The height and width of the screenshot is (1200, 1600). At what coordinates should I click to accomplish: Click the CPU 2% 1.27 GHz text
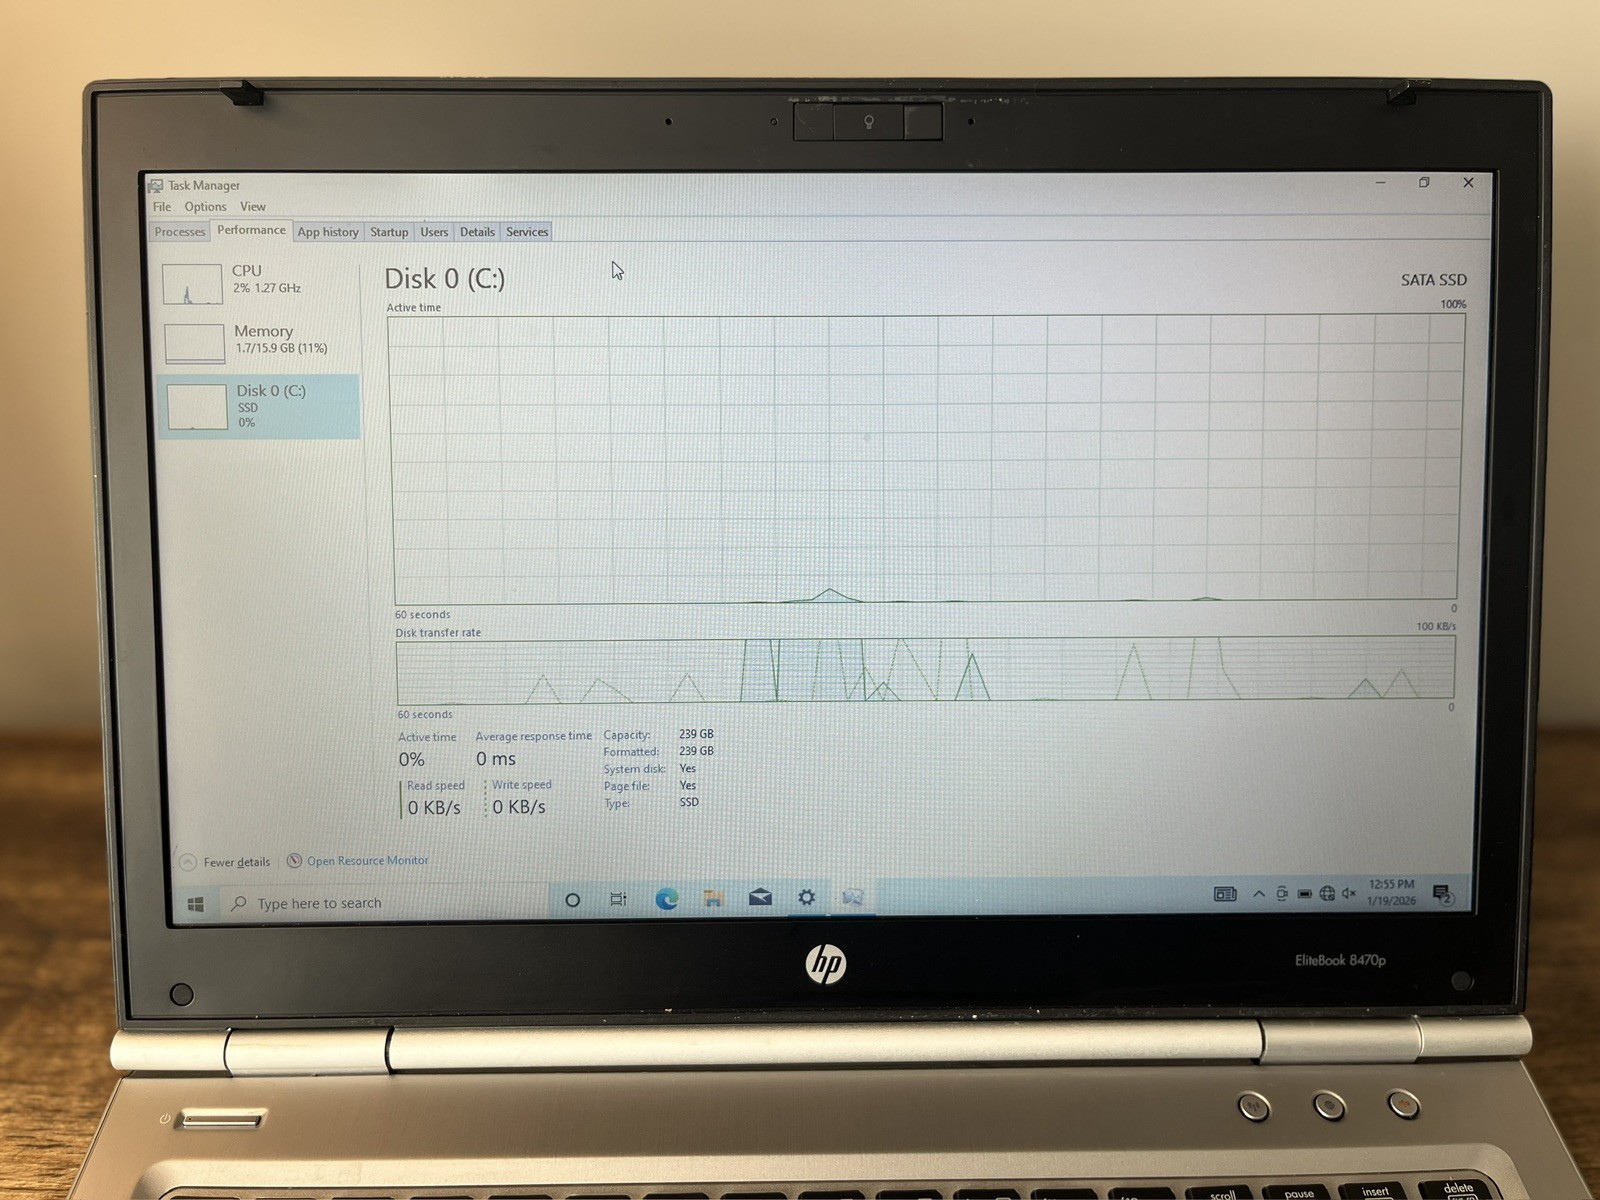click(x=267, y=288)
